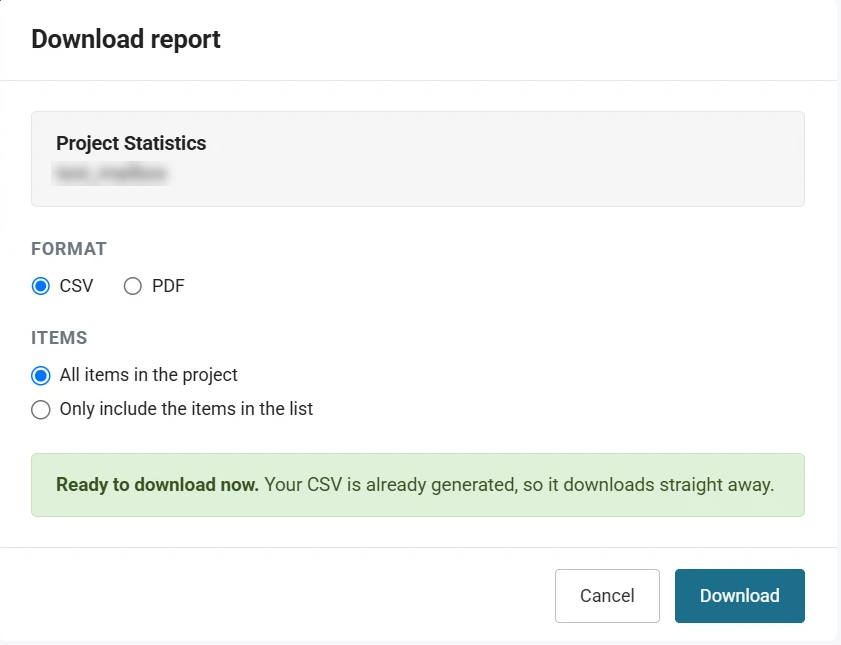This screenshot has width=841, height=645.
Task: Click the FORMAT section label
Action: tap(69, 249)
